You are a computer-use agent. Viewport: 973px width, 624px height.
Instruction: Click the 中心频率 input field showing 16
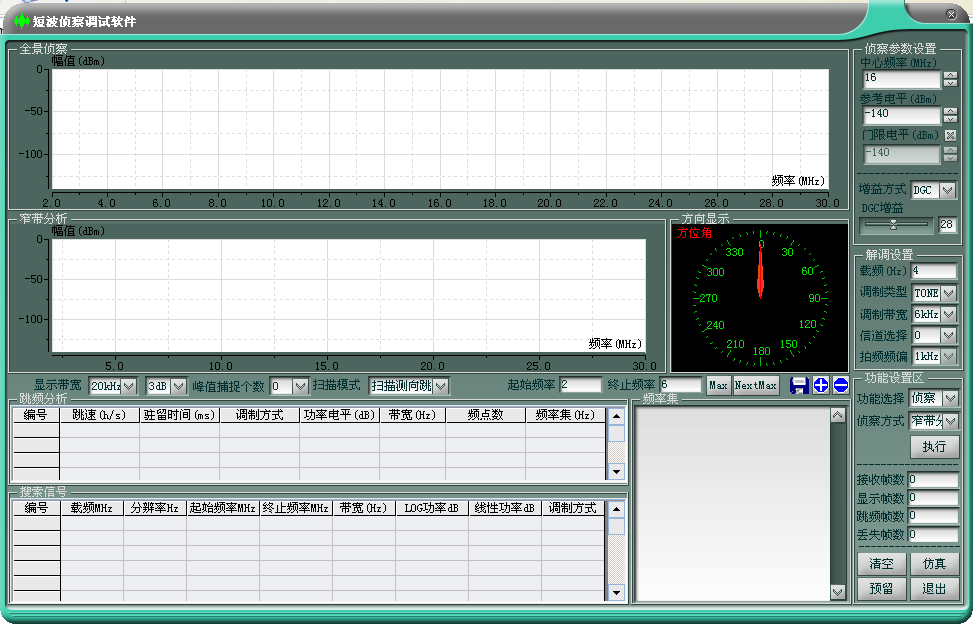click(x=902, y=79)
